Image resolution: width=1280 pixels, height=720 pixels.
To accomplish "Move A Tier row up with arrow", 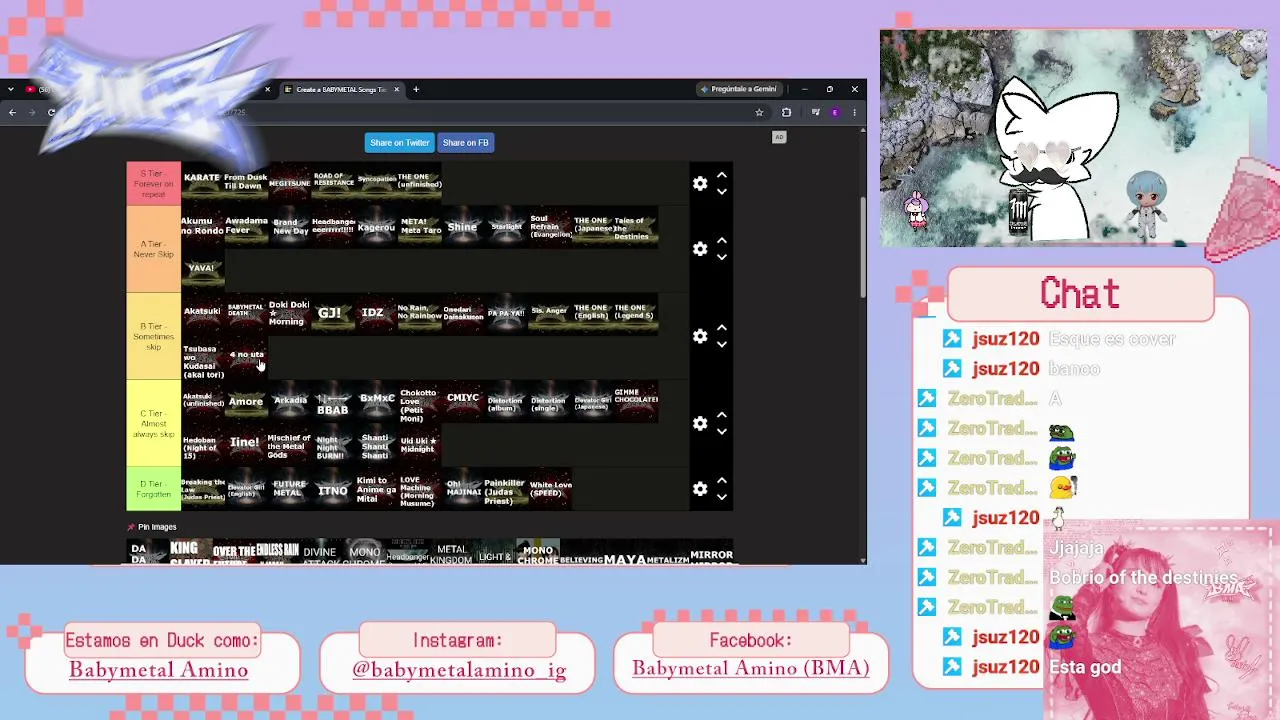I will pos(722,241).
